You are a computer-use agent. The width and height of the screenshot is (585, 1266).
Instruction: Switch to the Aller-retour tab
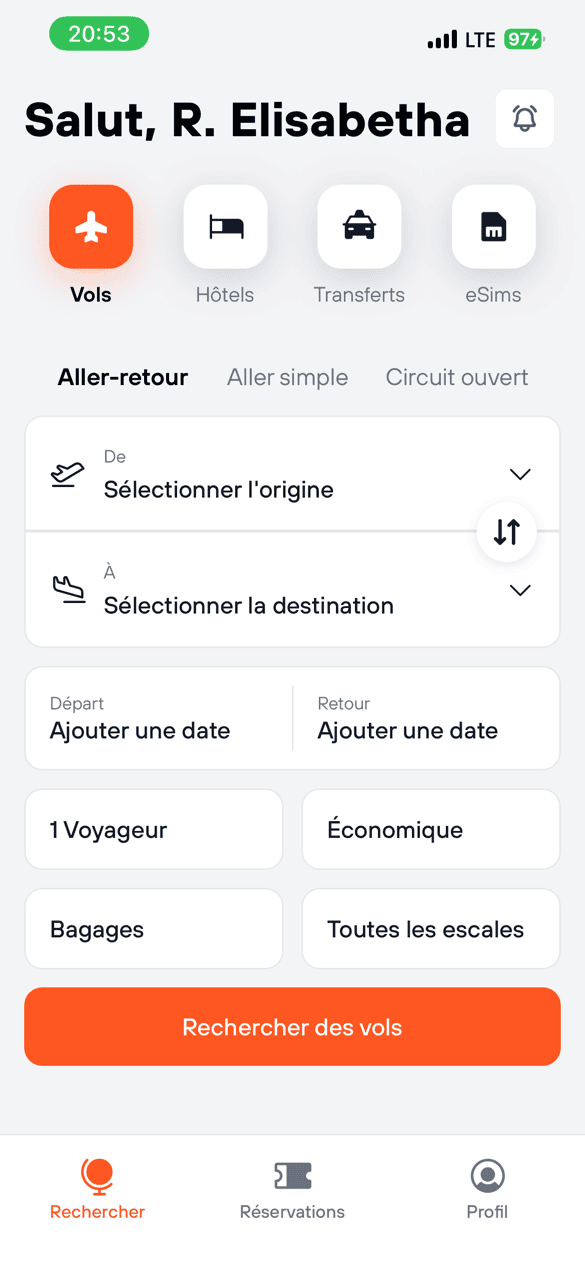pos(123,377)
